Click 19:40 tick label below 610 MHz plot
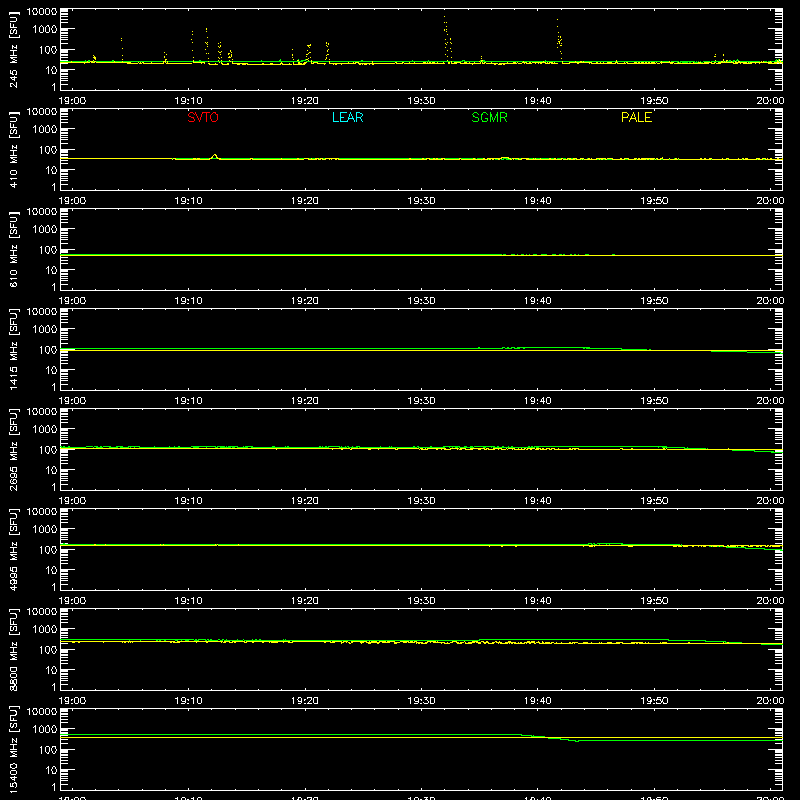 tap(538, 301)
